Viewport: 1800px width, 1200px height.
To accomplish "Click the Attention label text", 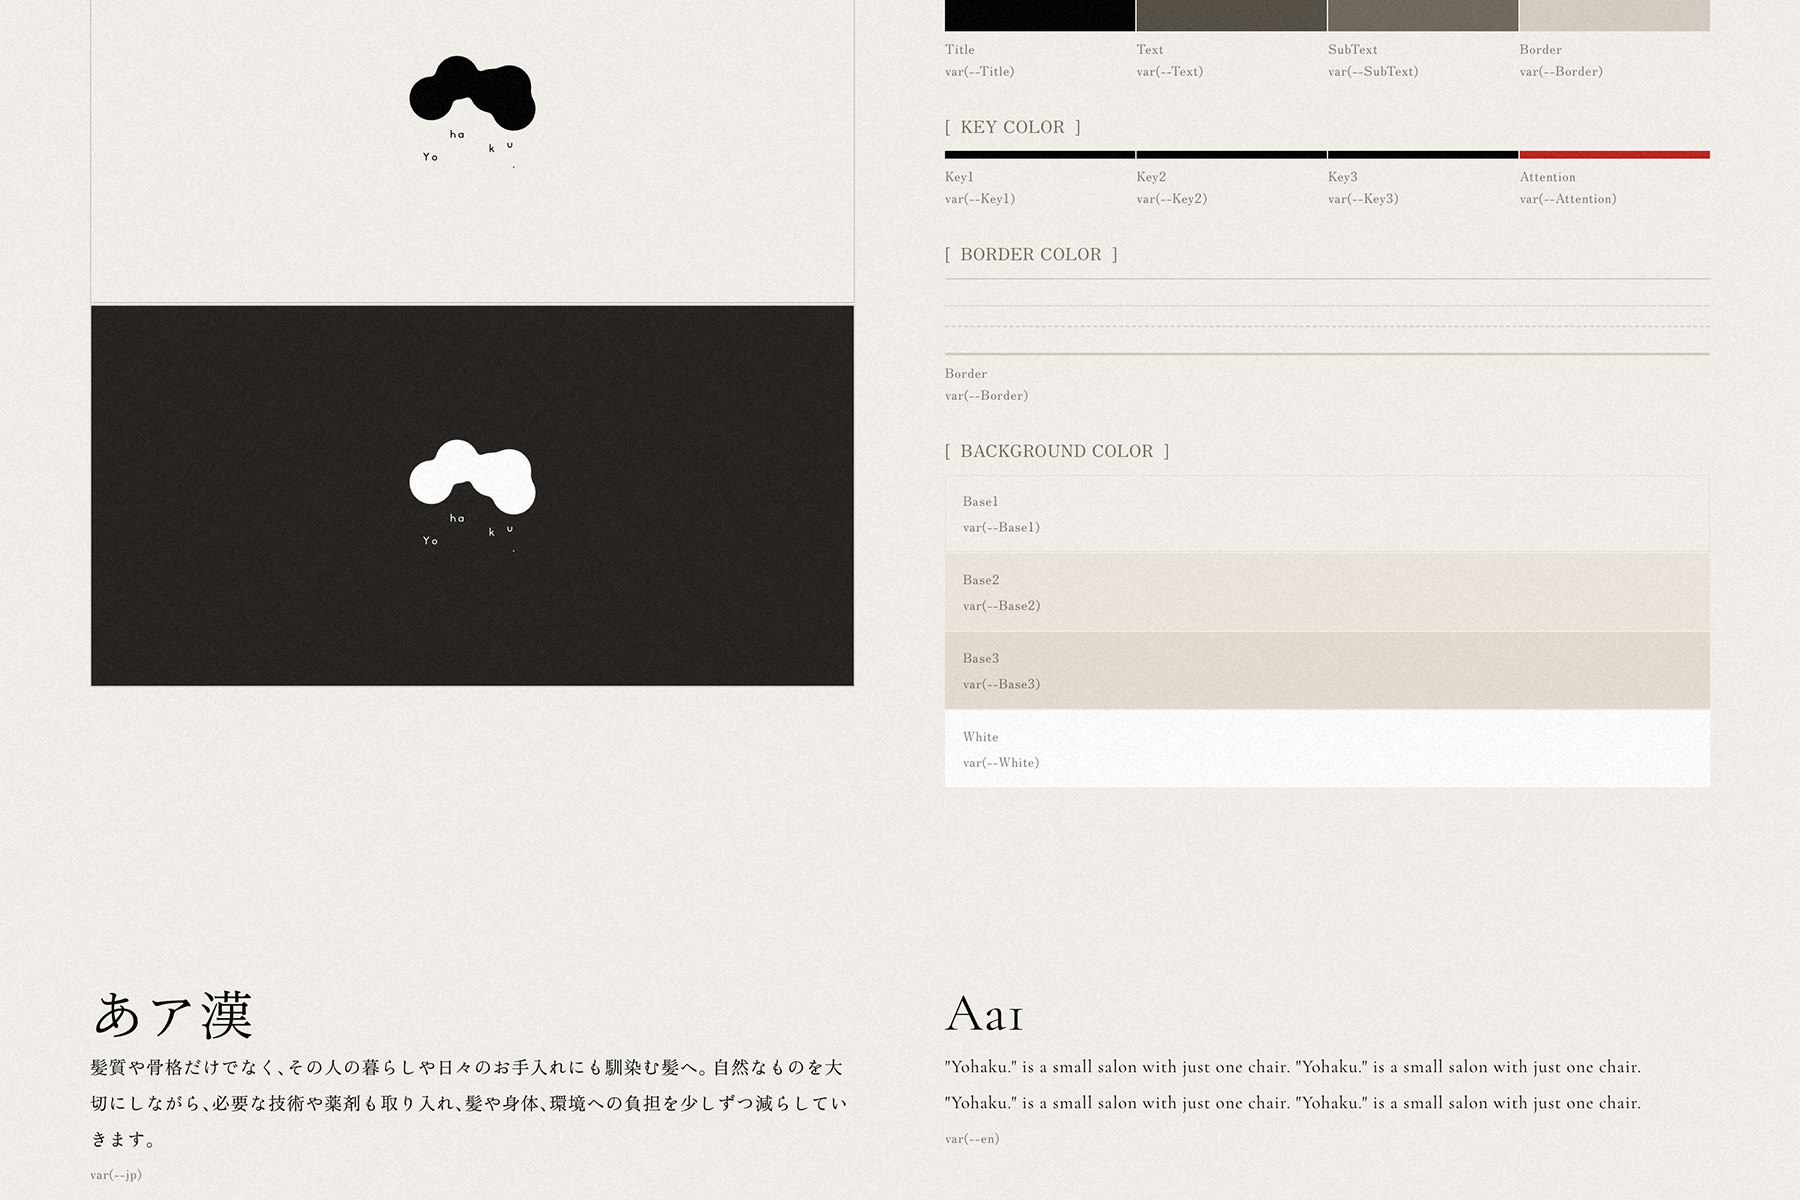I will 1548,177.
